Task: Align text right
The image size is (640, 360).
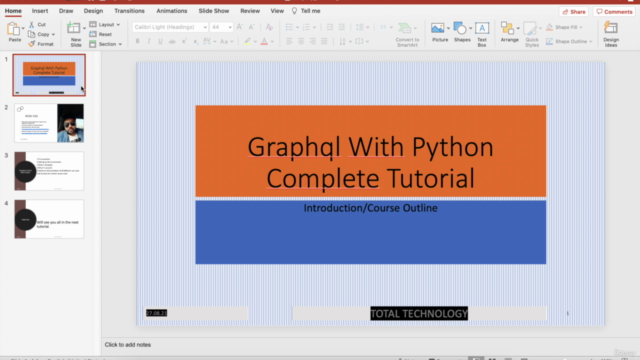Action: tap(313, 41)
